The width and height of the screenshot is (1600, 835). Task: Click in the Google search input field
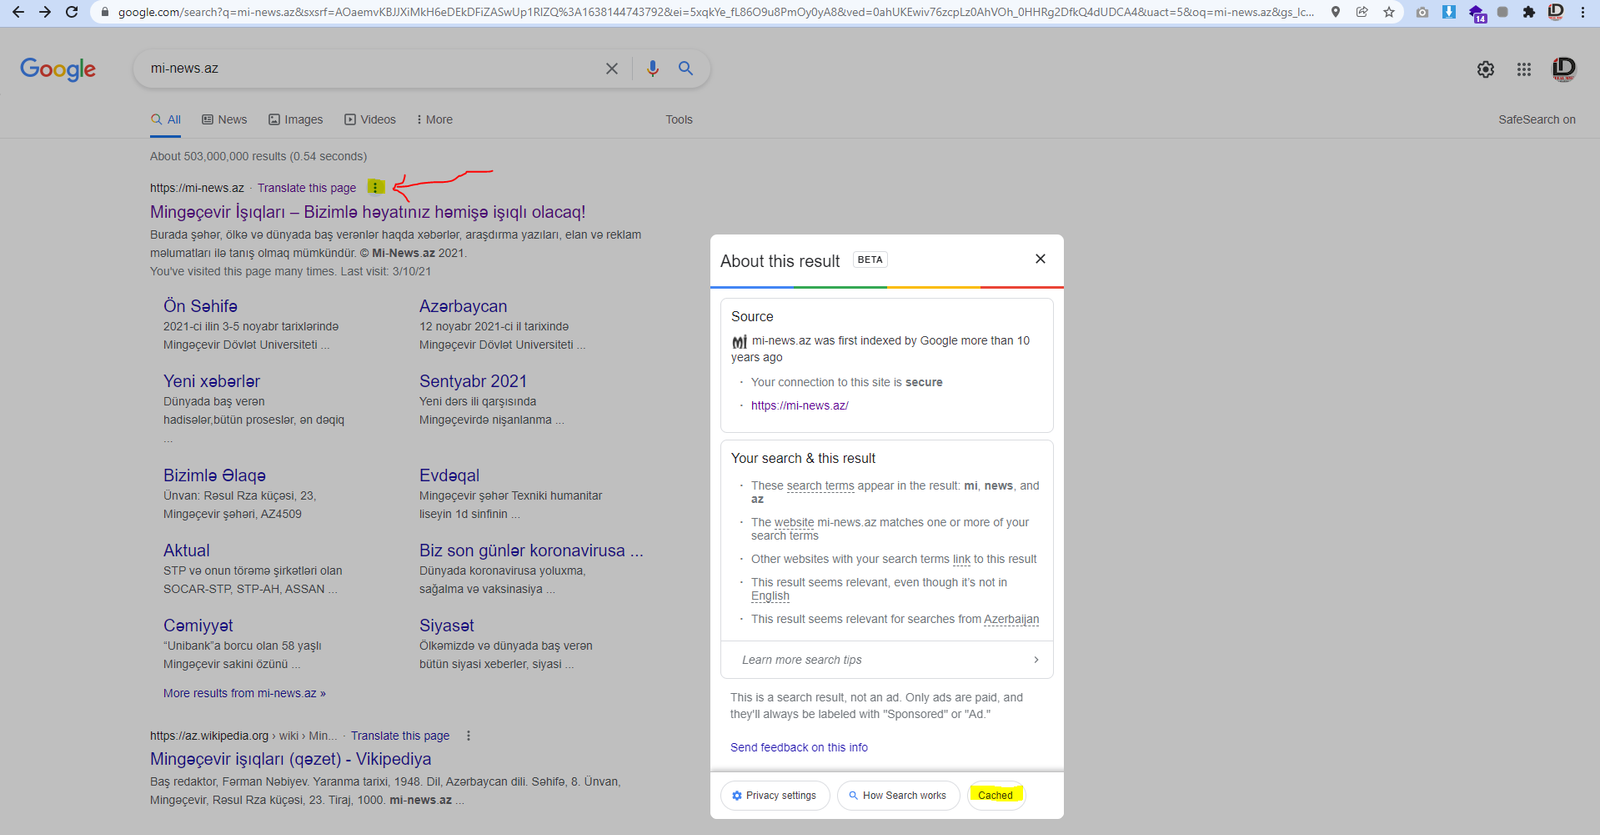click(x=370, y=68)
